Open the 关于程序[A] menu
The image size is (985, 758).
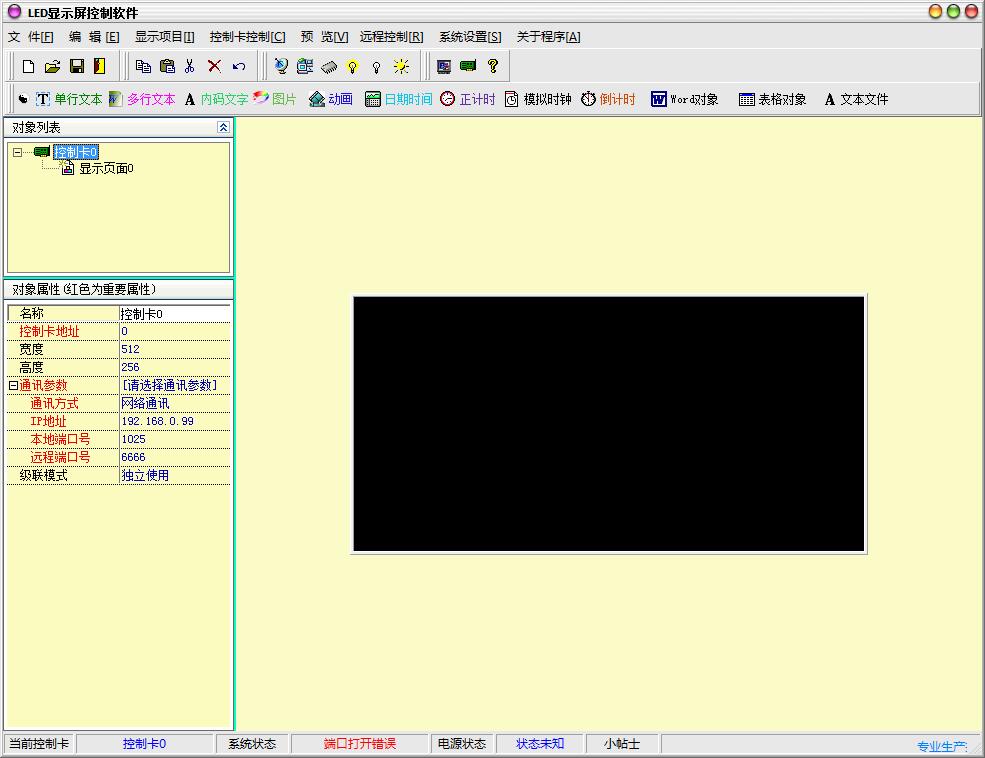point(548,37)
